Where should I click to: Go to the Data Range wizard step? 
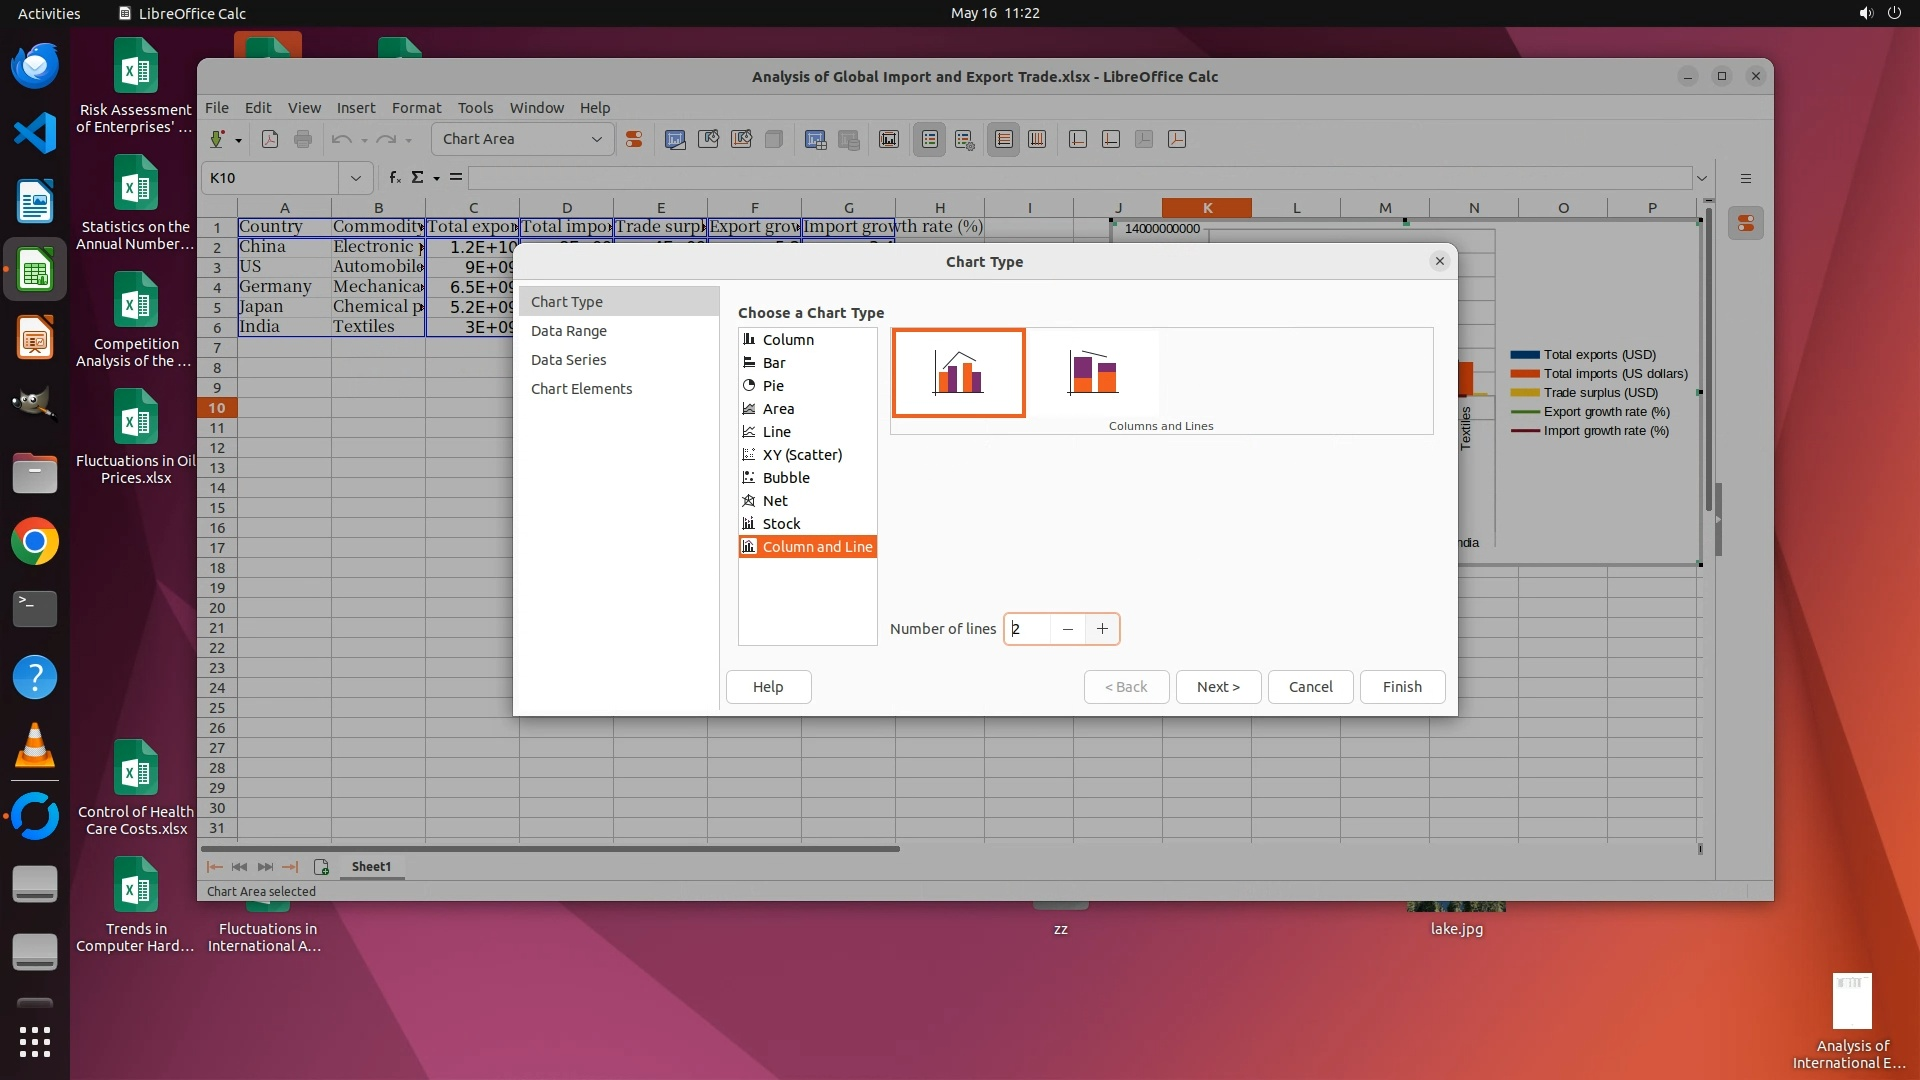tap(568, 331)
